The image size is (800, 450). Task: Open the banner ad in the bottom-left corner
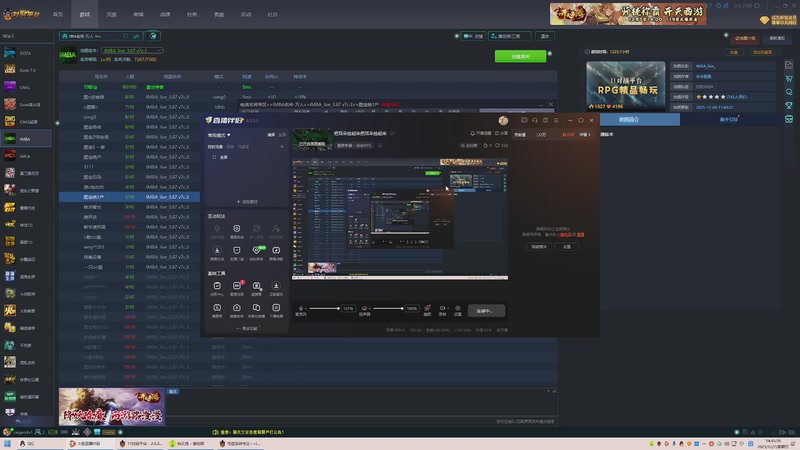point(111,407)
